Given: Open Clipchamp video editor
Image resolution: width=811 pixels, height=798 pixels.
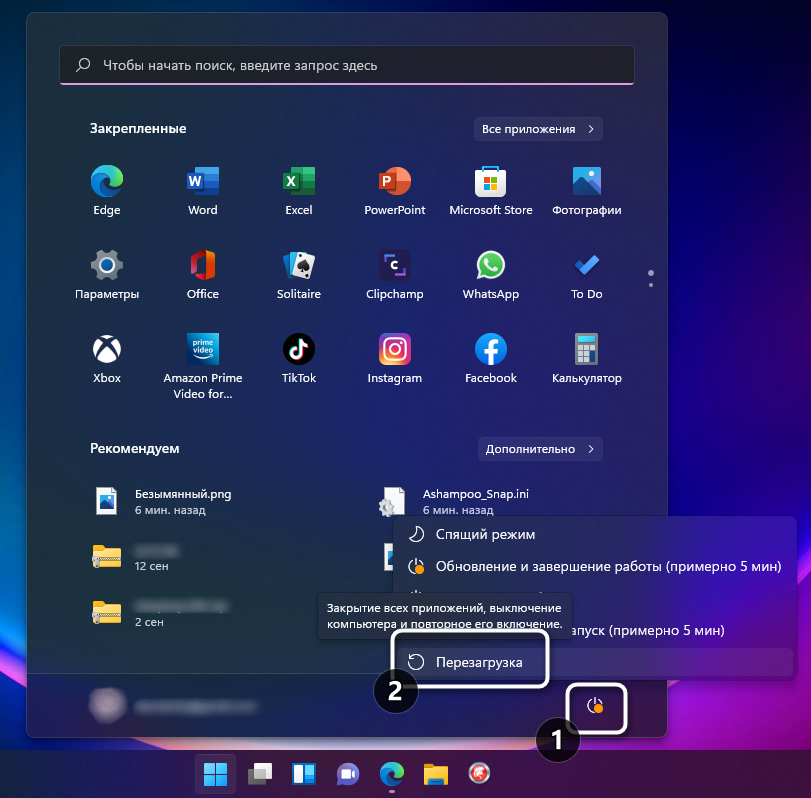Looking at the screenshot, I should point(394,271).
